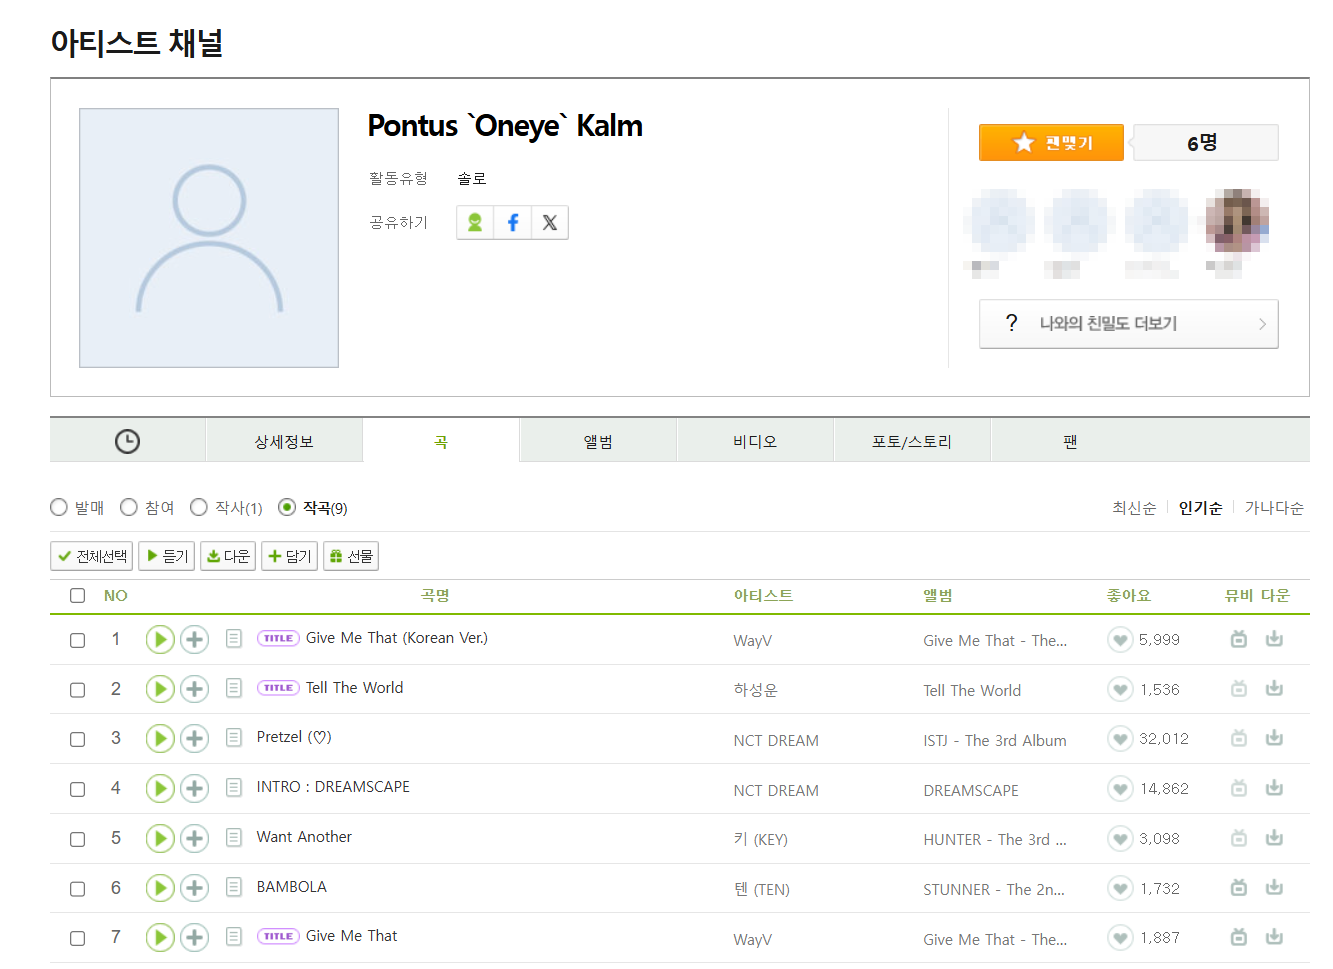Select the 발매 radio filter

pos(59,508)
